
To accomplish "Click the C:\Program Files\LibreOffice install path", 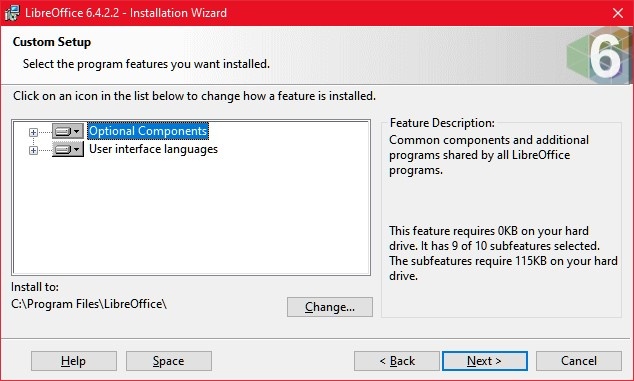I will (89, 304).
